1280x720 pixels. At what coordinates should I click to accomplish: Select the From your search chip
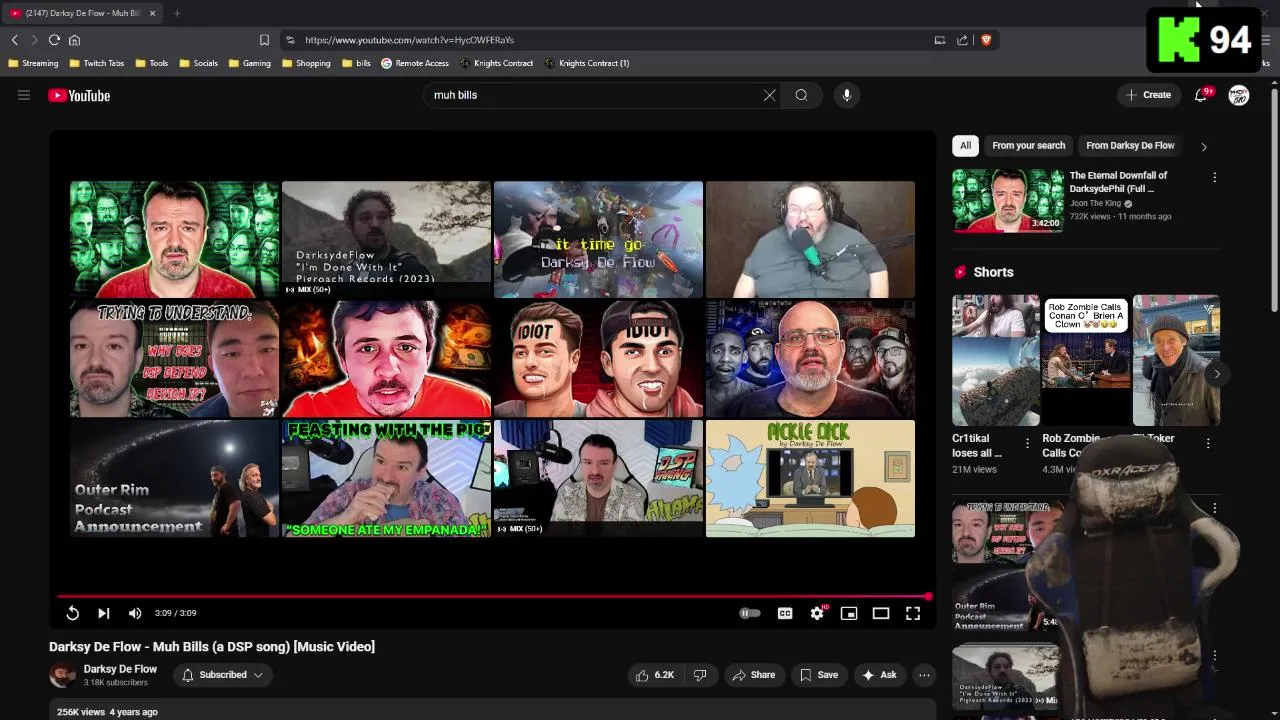click(1028, 146)
